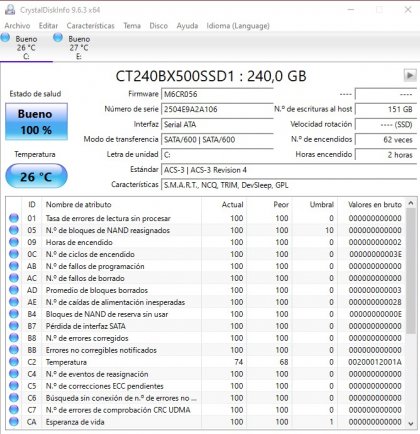Click raw value 00000000003E
Image resolution: width=420 pixels, height=434 pixels.
375,254
